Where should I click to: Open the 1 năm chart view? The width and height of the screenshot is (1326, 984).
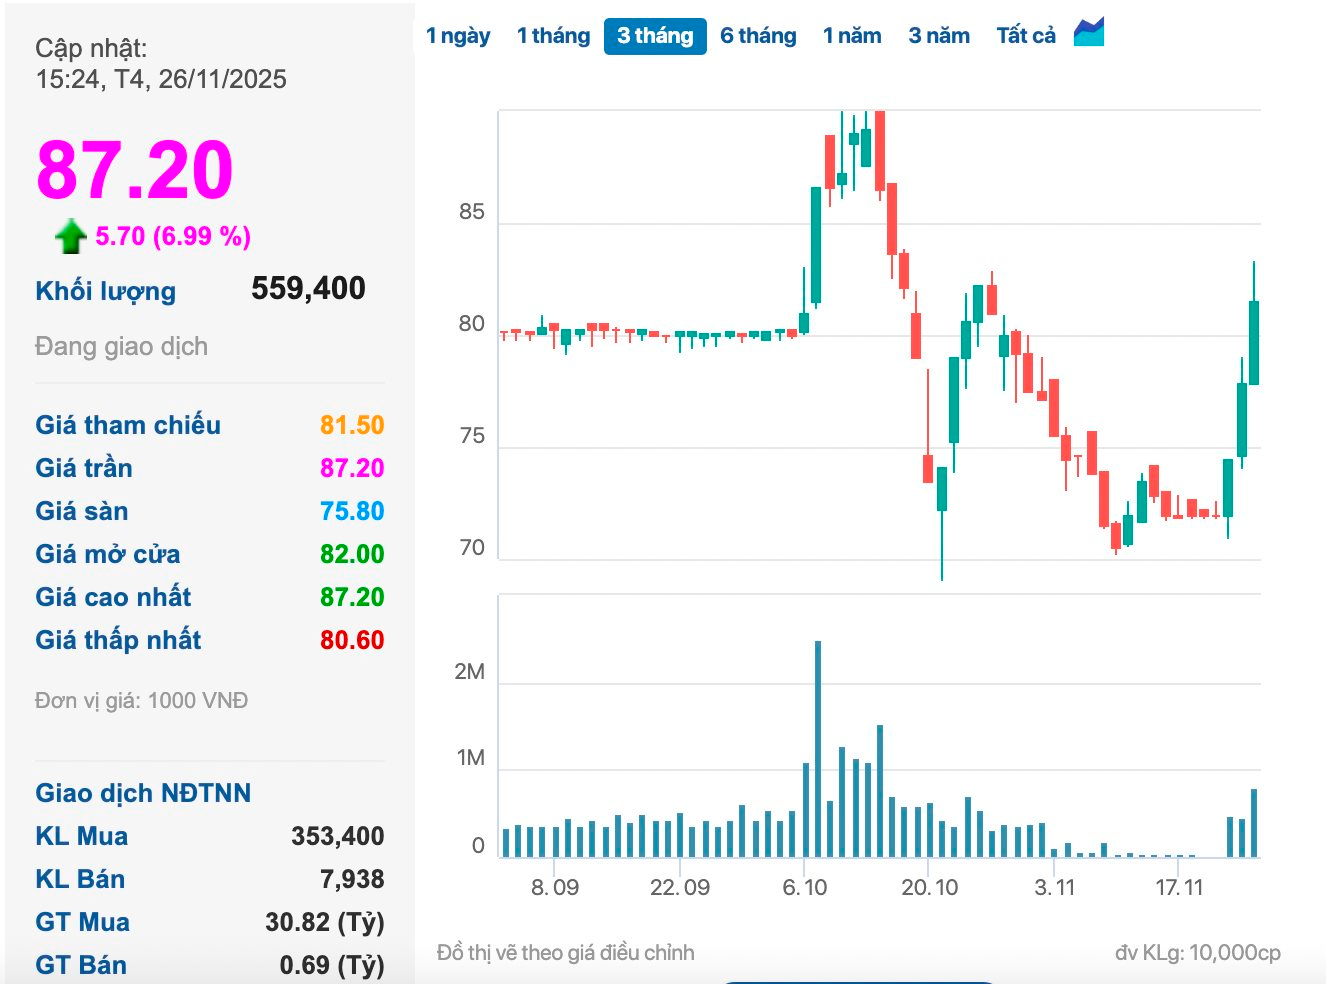[x=852, y=36]
